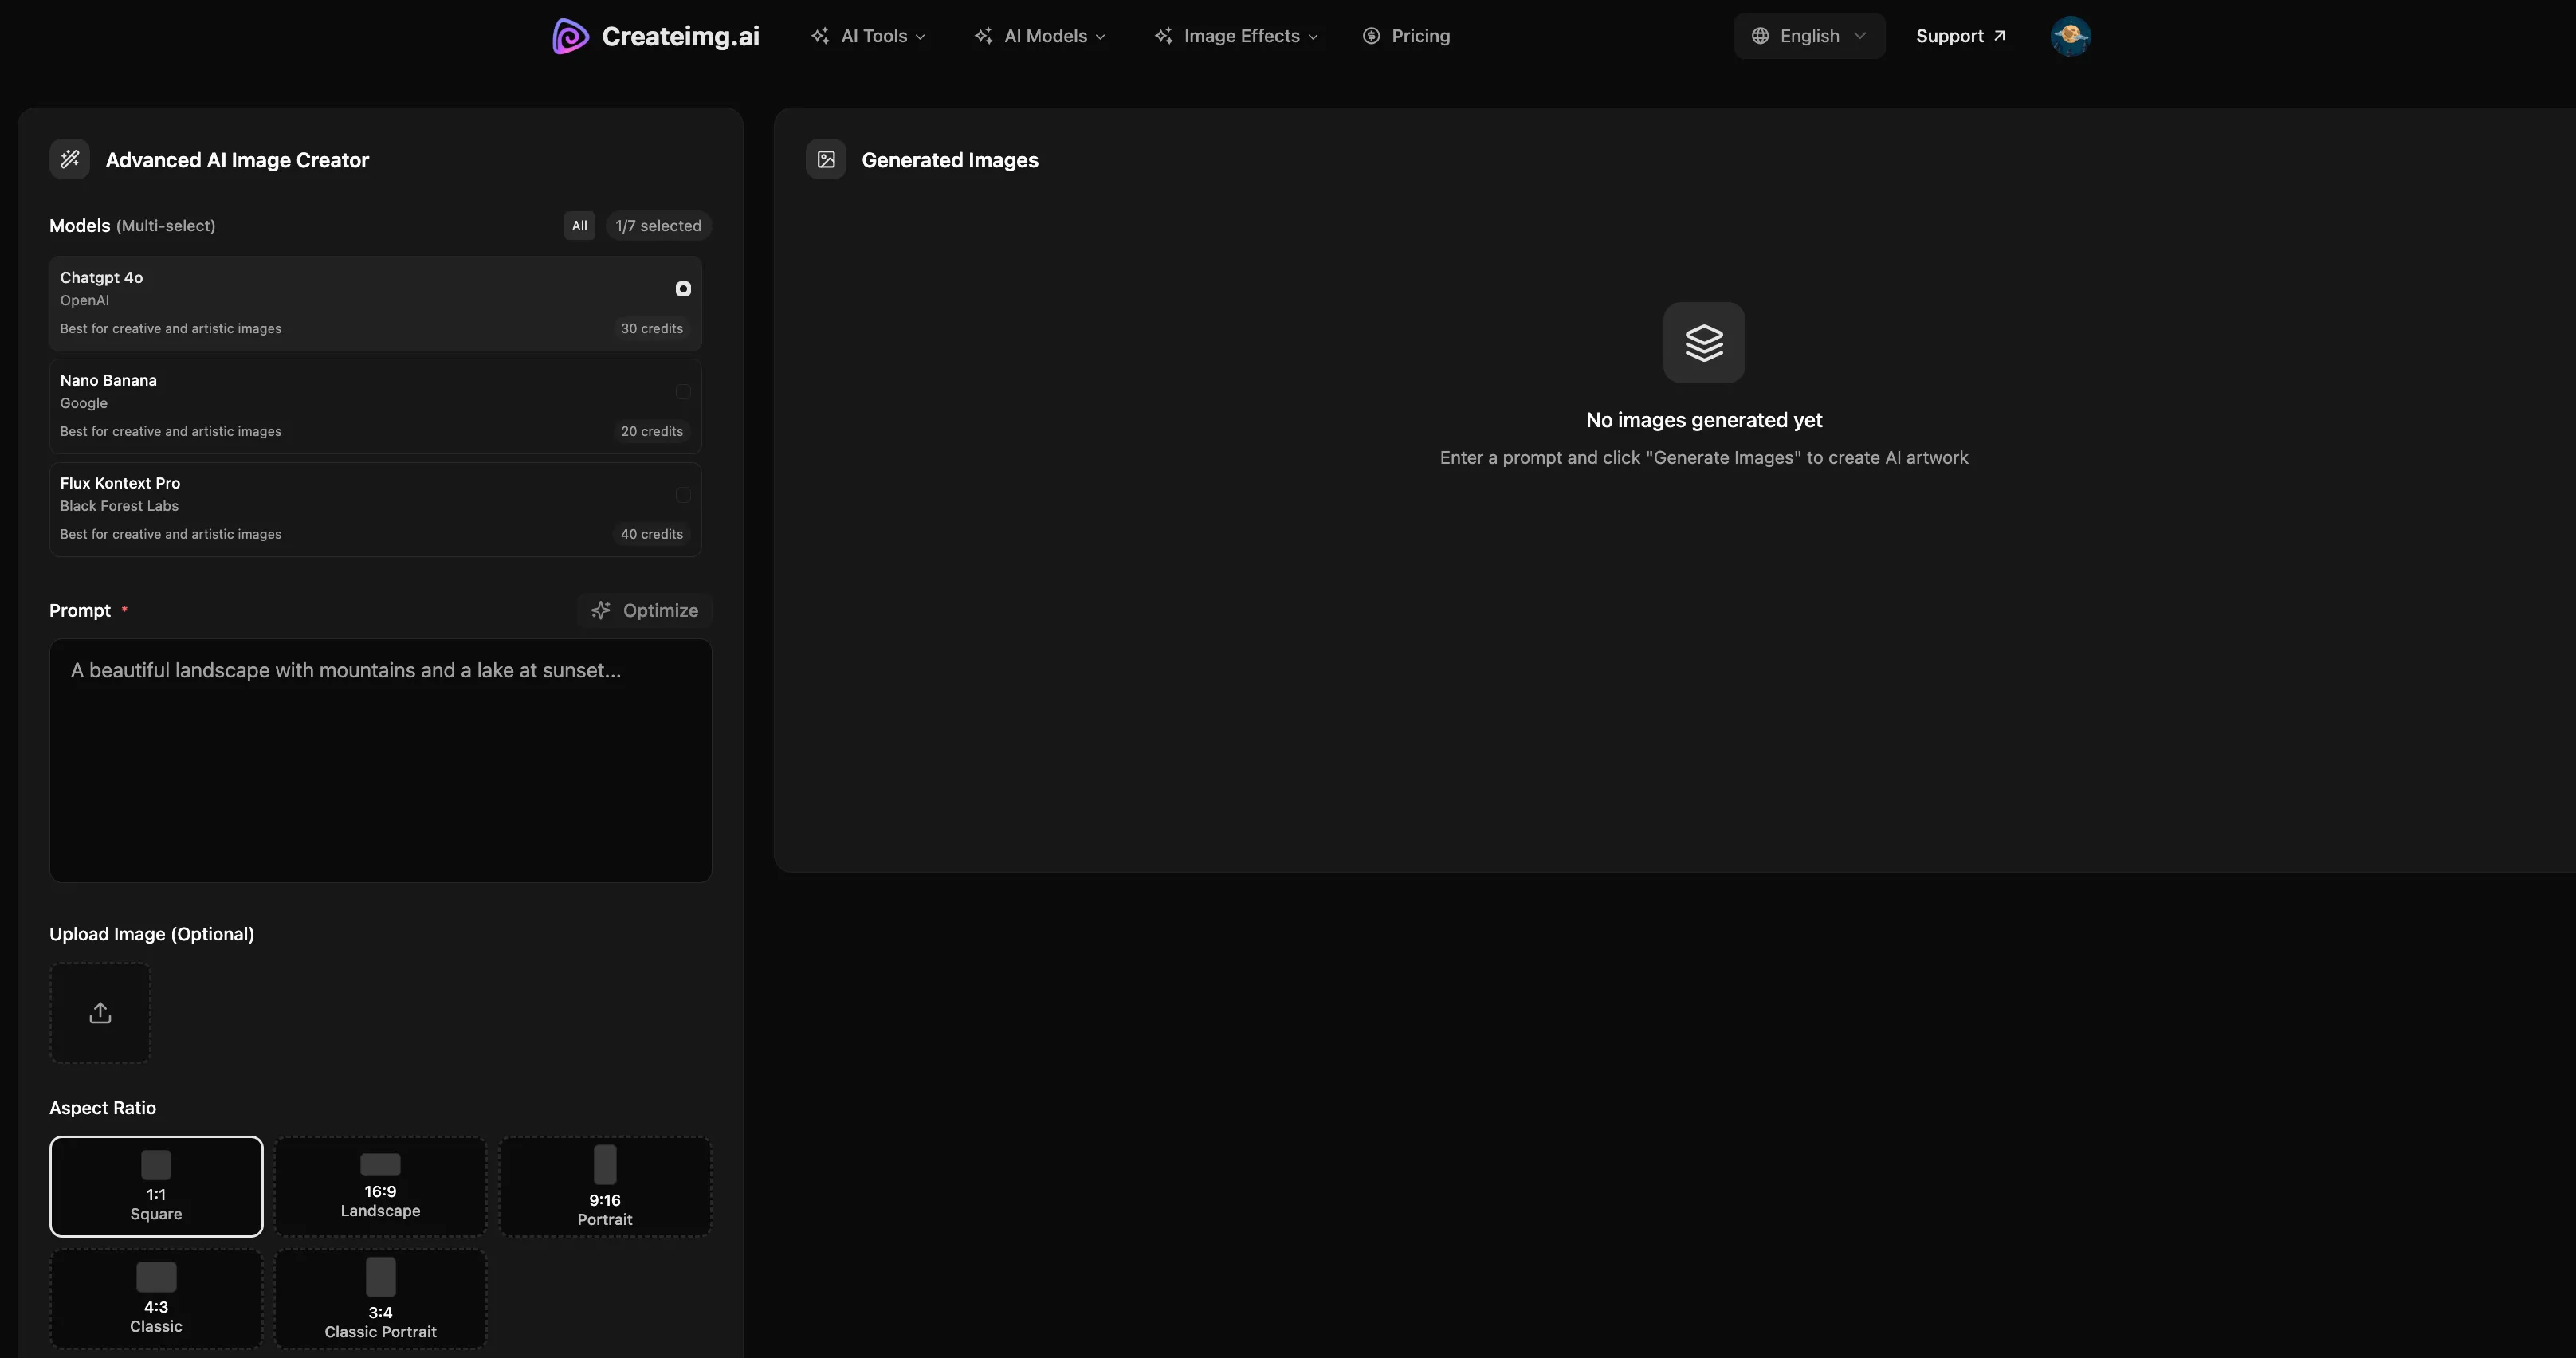
Task: Click the magic wand Image Creator icon
Action: point(70,159)
